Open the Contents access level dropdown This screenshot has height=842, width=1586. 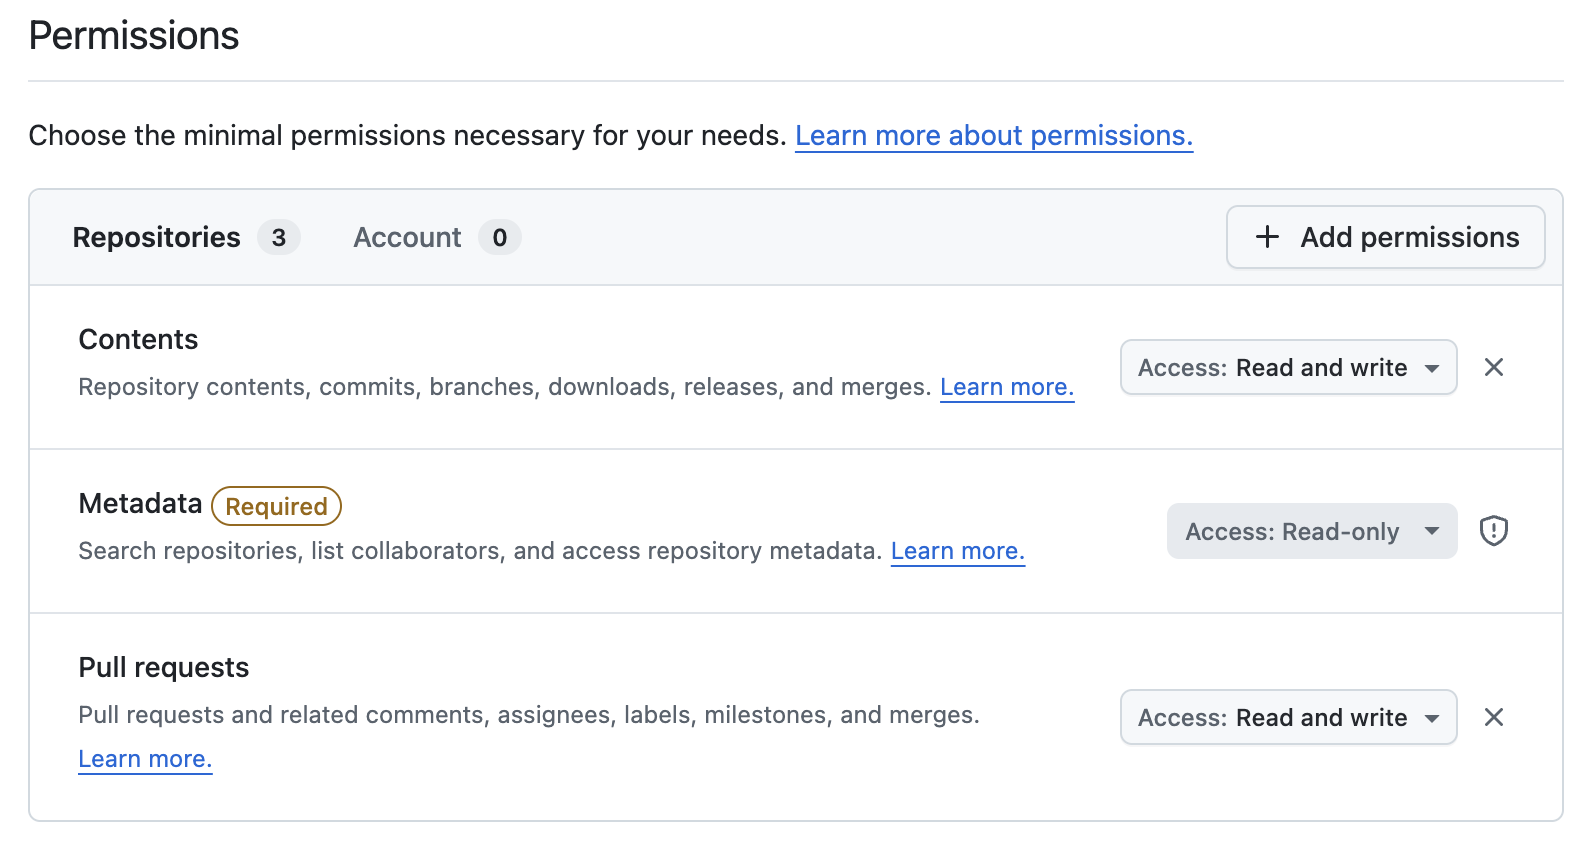[x=1288, y=367]
